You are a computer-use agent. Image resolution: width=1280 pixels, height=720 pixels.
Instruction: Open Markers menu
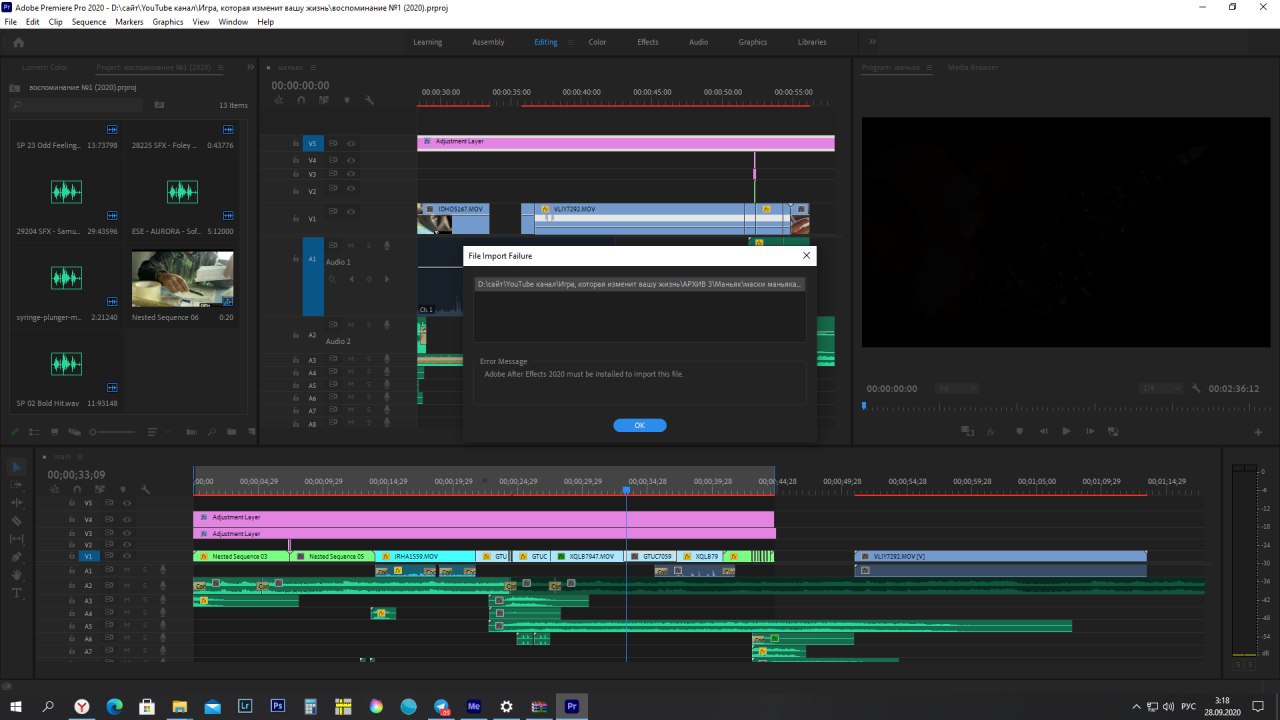pyautogui.click(x=129, y=21)
